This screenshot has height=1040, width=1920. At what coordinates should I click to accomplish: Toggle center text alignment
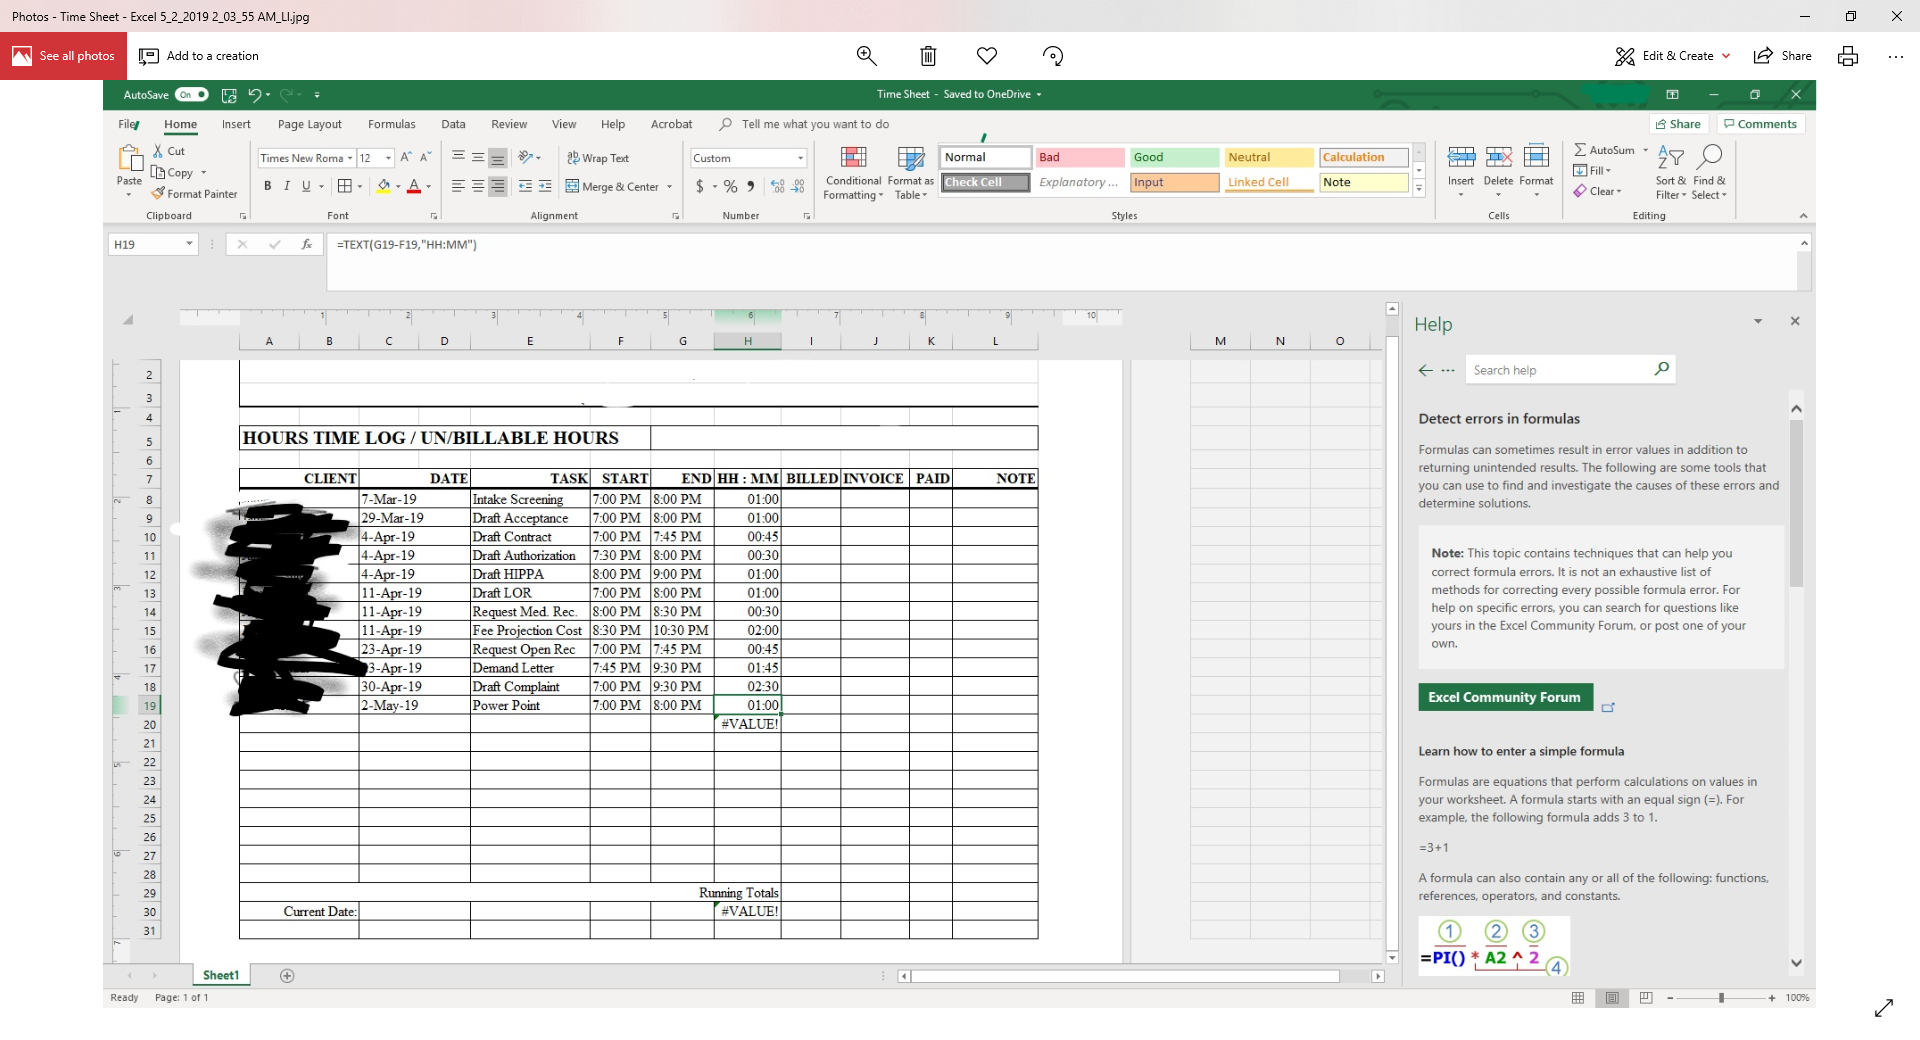click(478, 186)
